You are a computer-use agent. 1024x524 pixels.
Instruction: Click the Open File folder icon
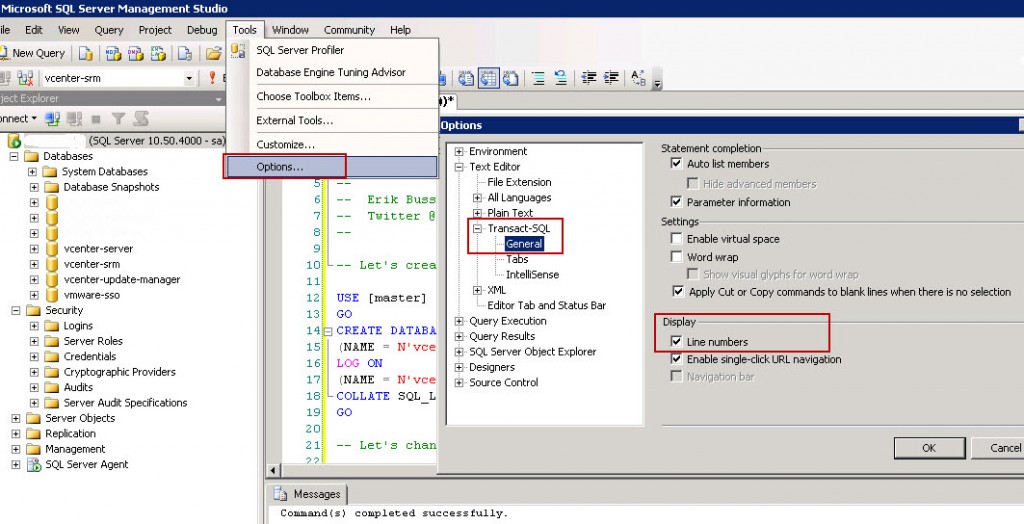coord(214,53)
